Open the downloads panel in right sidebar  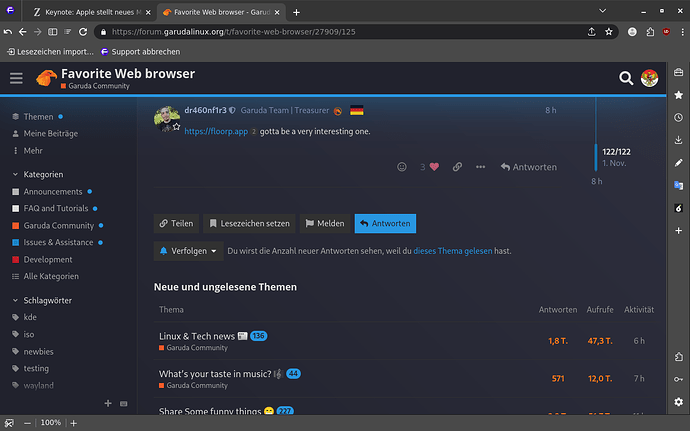coord(679,140)
